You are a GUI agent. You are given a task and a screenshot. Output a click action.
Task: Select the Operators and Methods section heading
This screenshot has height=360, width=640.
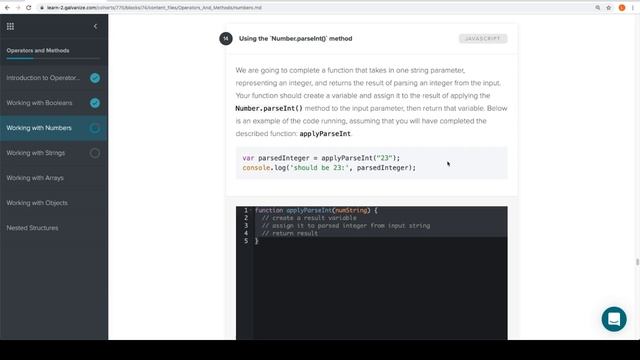[38, 51]
